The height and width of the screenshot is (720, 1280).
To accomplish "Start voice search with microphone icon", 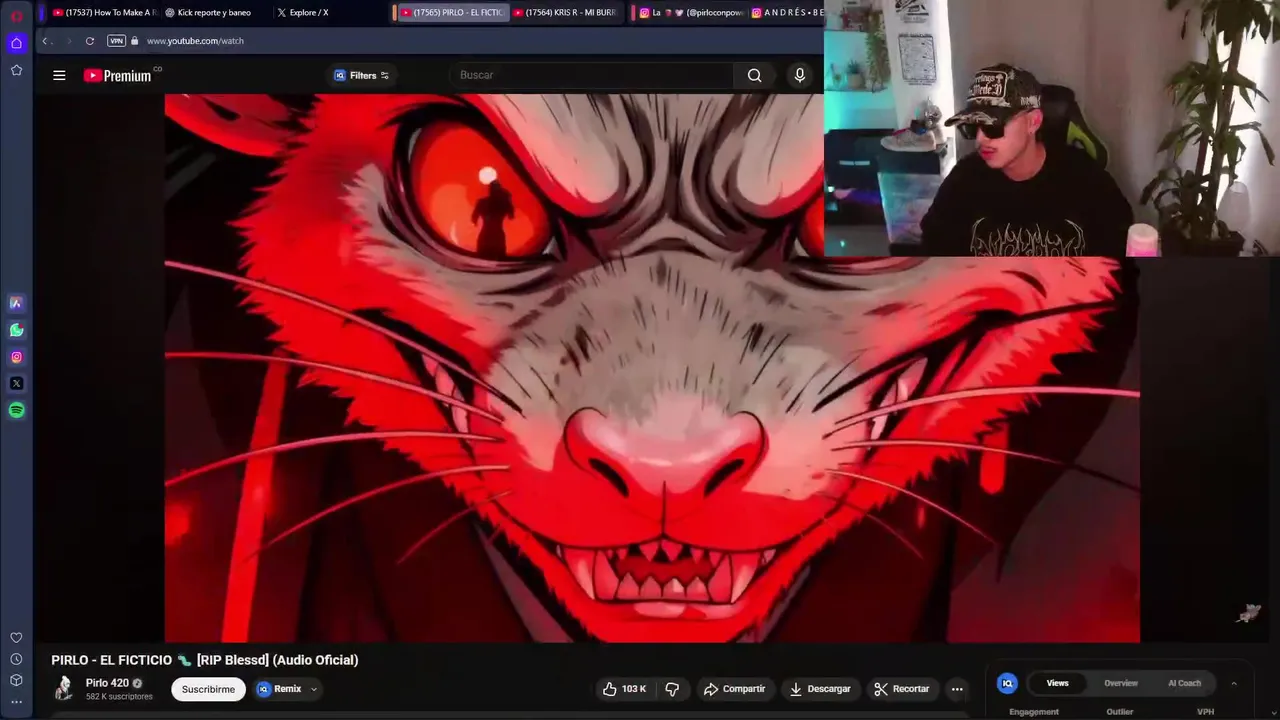I will [799, 75].
